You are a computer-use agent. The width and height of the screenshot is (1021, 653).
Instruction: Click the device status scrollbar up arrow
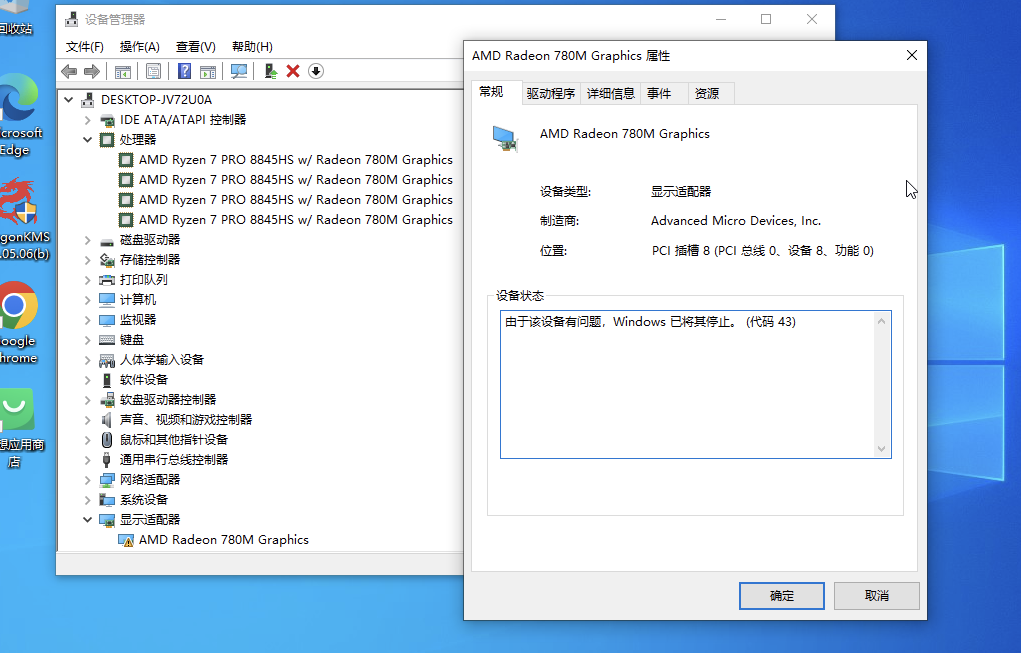[x=882, y=321]
